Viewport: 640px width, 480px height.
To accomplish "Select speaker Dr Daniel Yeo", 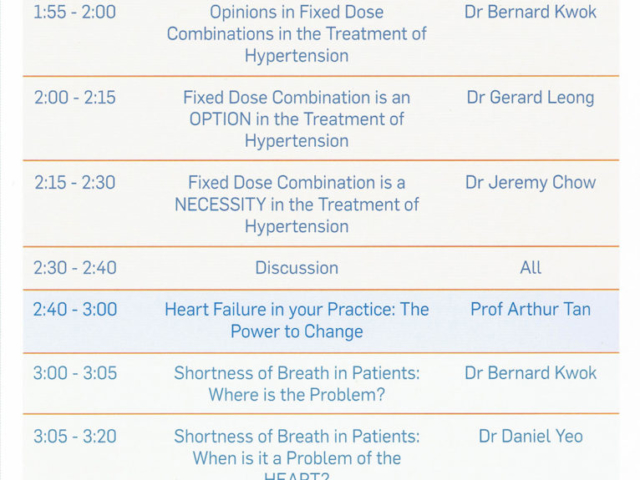I will coord(530,437).
